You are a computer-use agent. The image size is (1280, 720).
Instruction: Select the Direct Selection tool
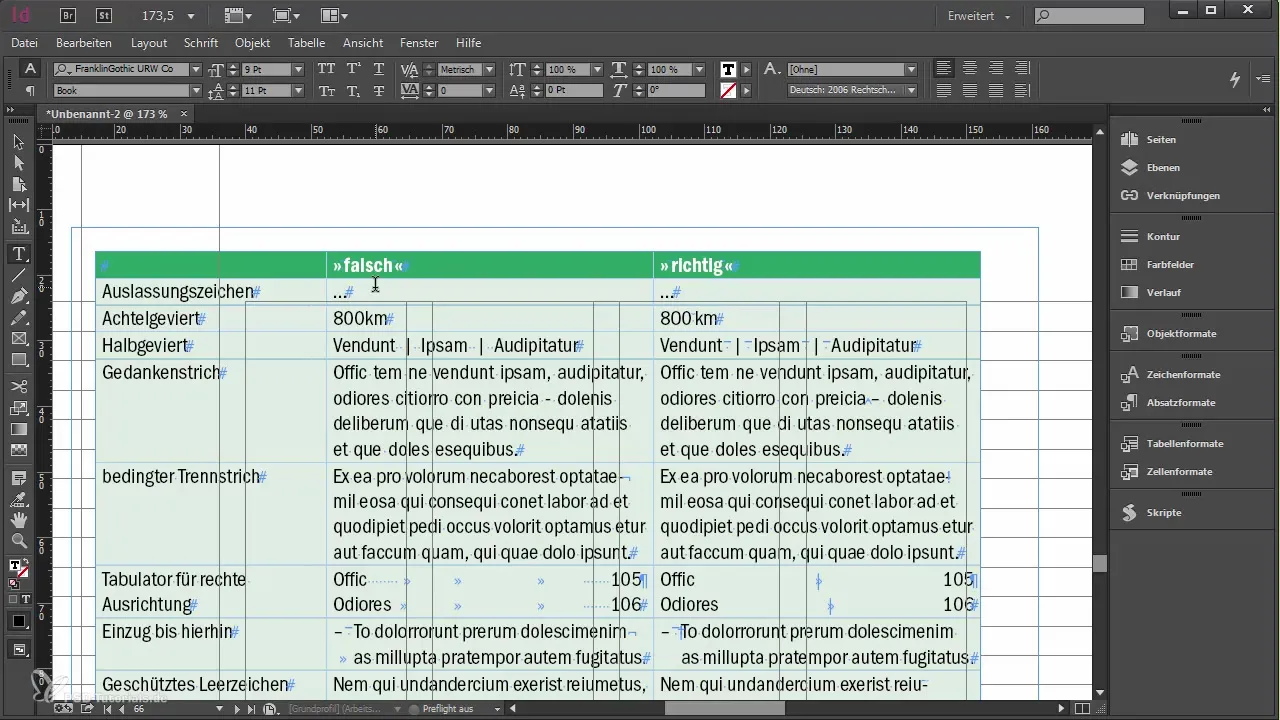18,163
